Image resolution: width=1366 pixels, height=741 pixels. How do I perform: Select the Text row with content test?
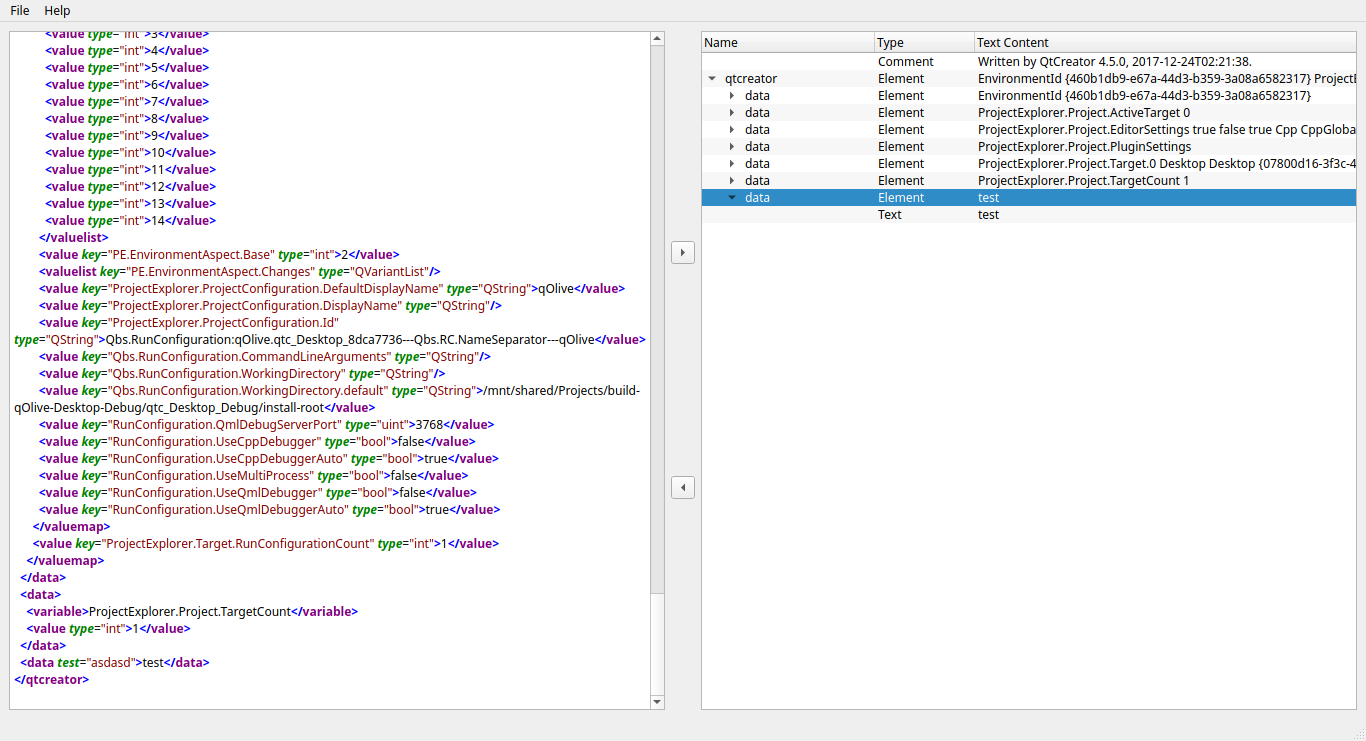[1029, 215]
